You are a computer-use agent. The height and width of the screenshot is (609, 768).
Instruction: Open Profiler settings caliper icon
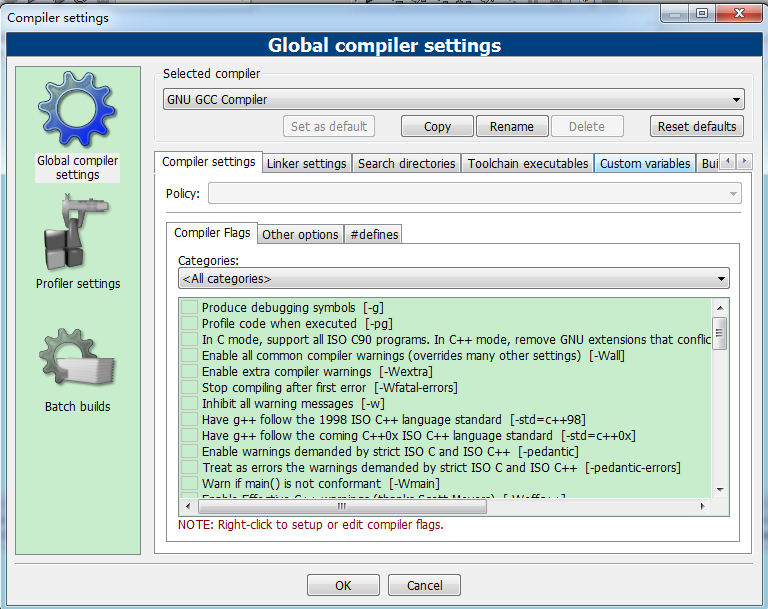[x=76, y=232]
